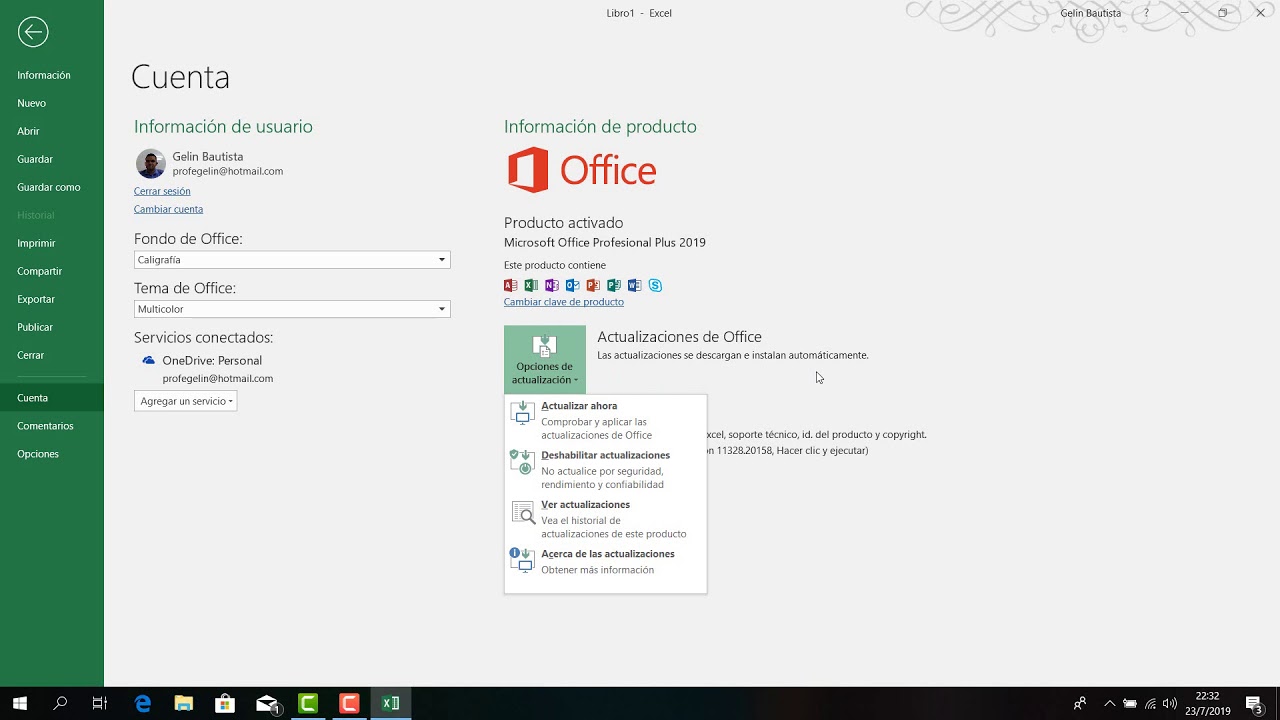Open the volume control in system tray
The image size is (1280, 720).
coord(1170,703)
